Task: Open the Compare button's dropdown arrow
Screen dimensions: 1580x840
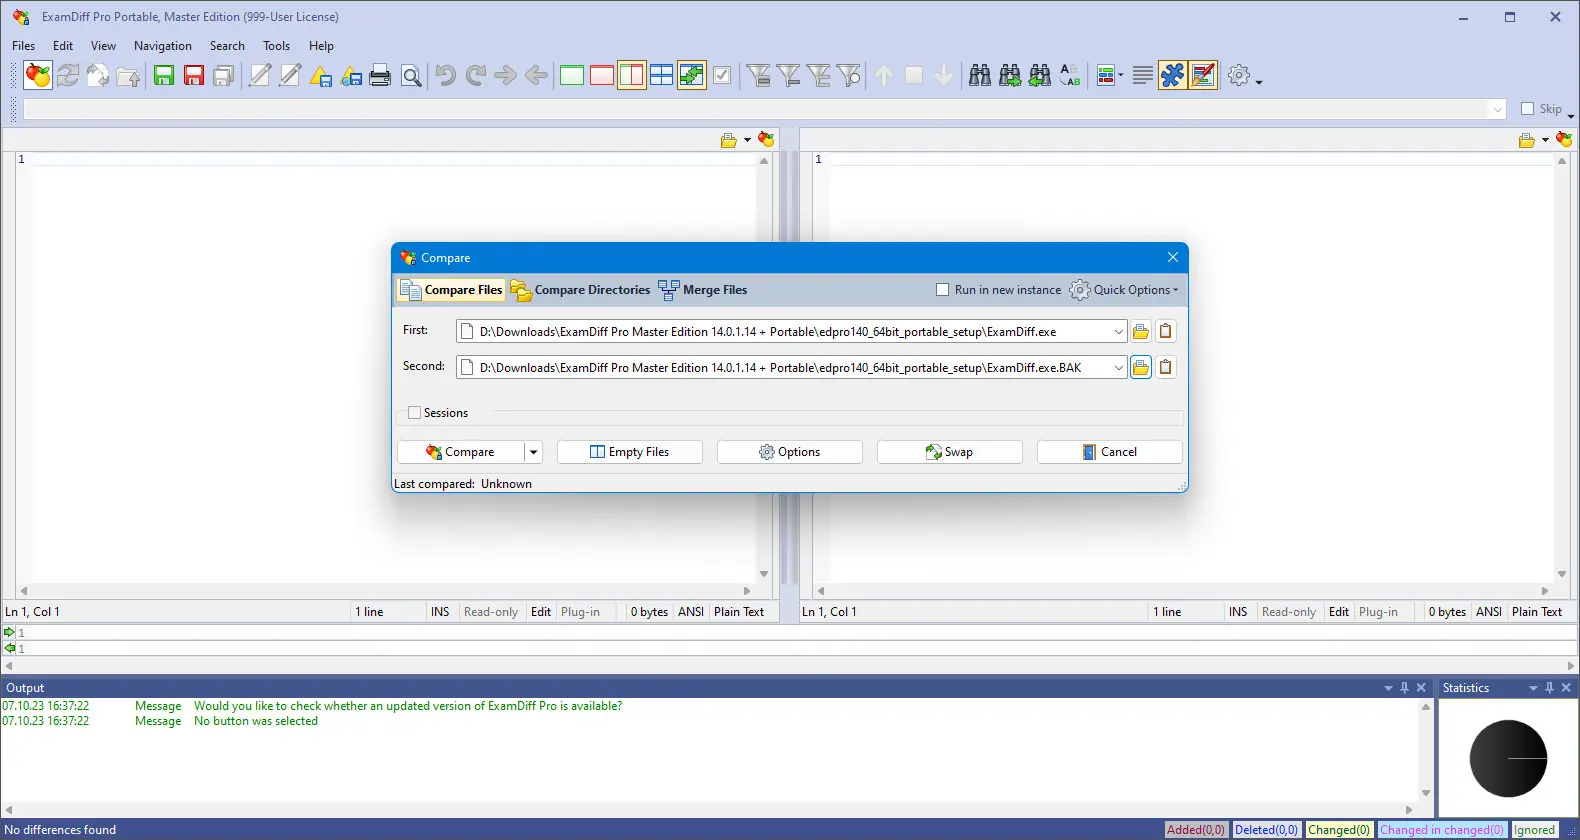Action: pyautogui.click(x=534, y=452)
